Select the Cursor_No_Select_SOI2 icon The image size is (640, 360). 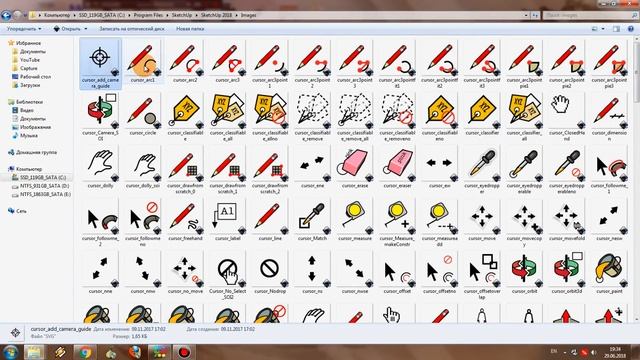click(228, 269)
